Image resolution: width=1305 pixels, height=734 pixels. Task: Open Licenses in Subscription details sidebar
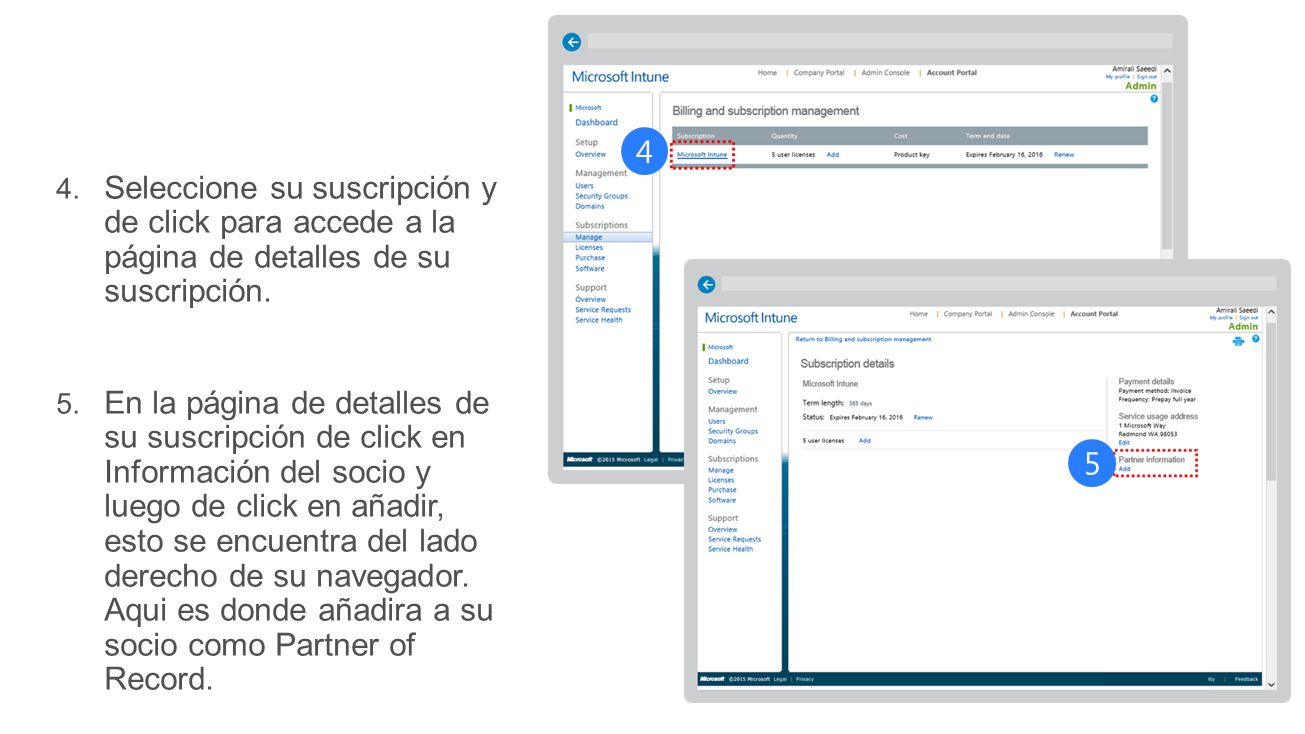721,480
